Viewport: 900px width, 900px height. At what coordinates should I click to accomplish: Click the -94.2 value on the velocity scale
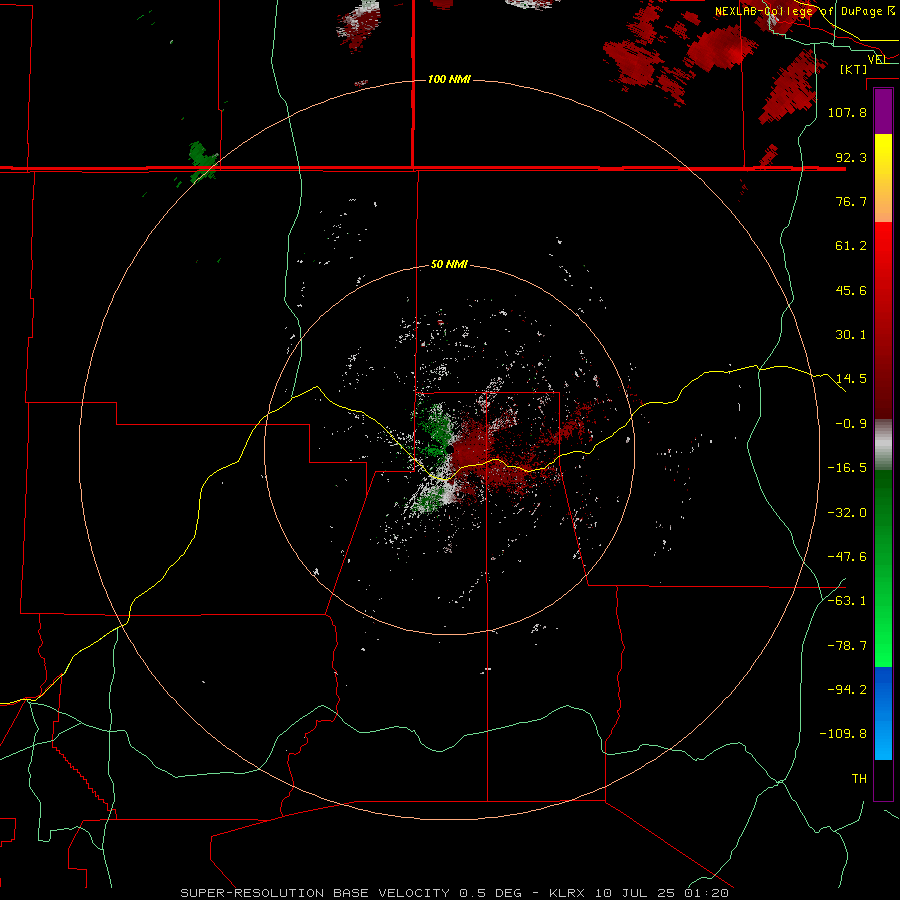[x=847, y=690]
